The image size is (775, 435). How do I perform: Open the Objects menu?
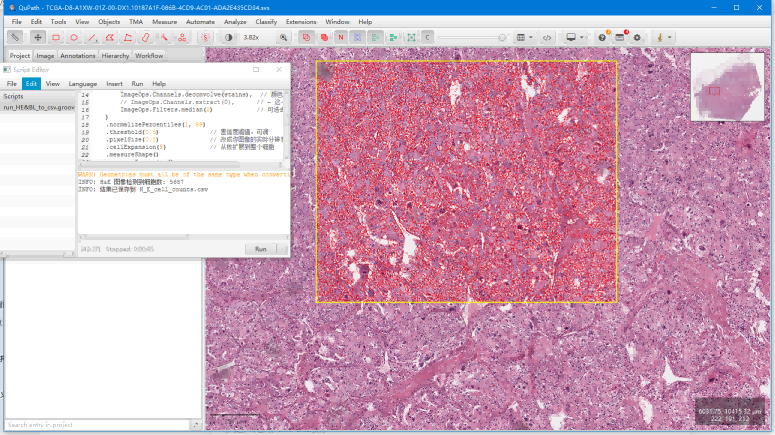[109, 22]
